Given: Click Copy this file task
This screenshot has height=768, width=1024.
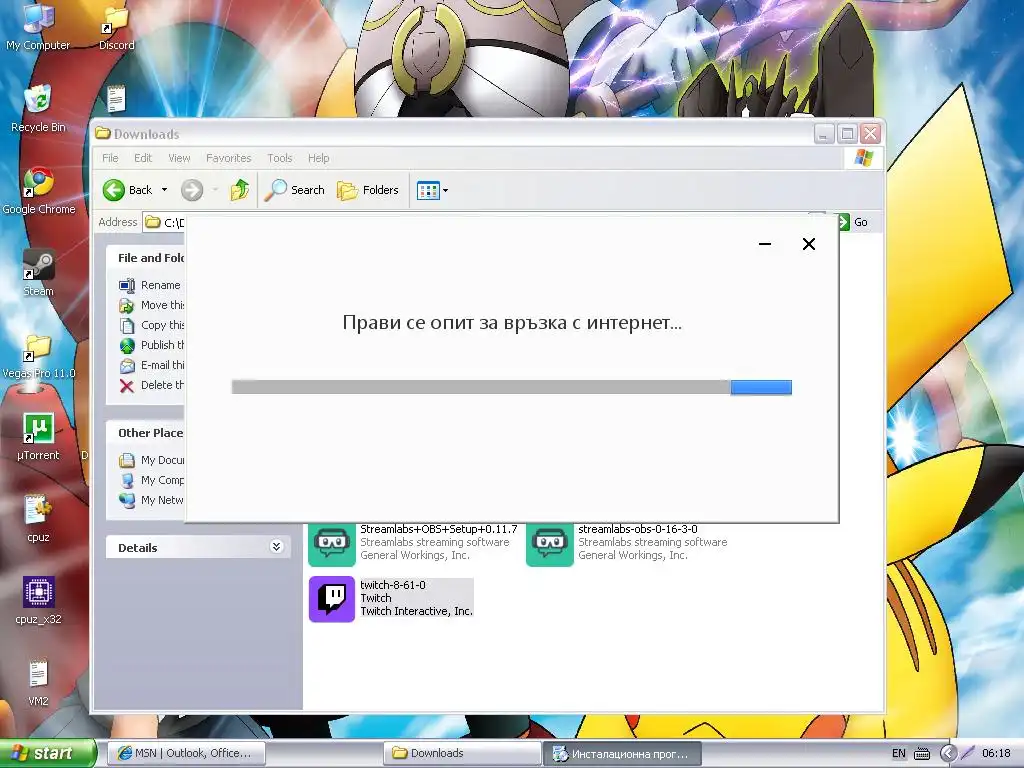Looking at the screenshot, I should (152, 325).
